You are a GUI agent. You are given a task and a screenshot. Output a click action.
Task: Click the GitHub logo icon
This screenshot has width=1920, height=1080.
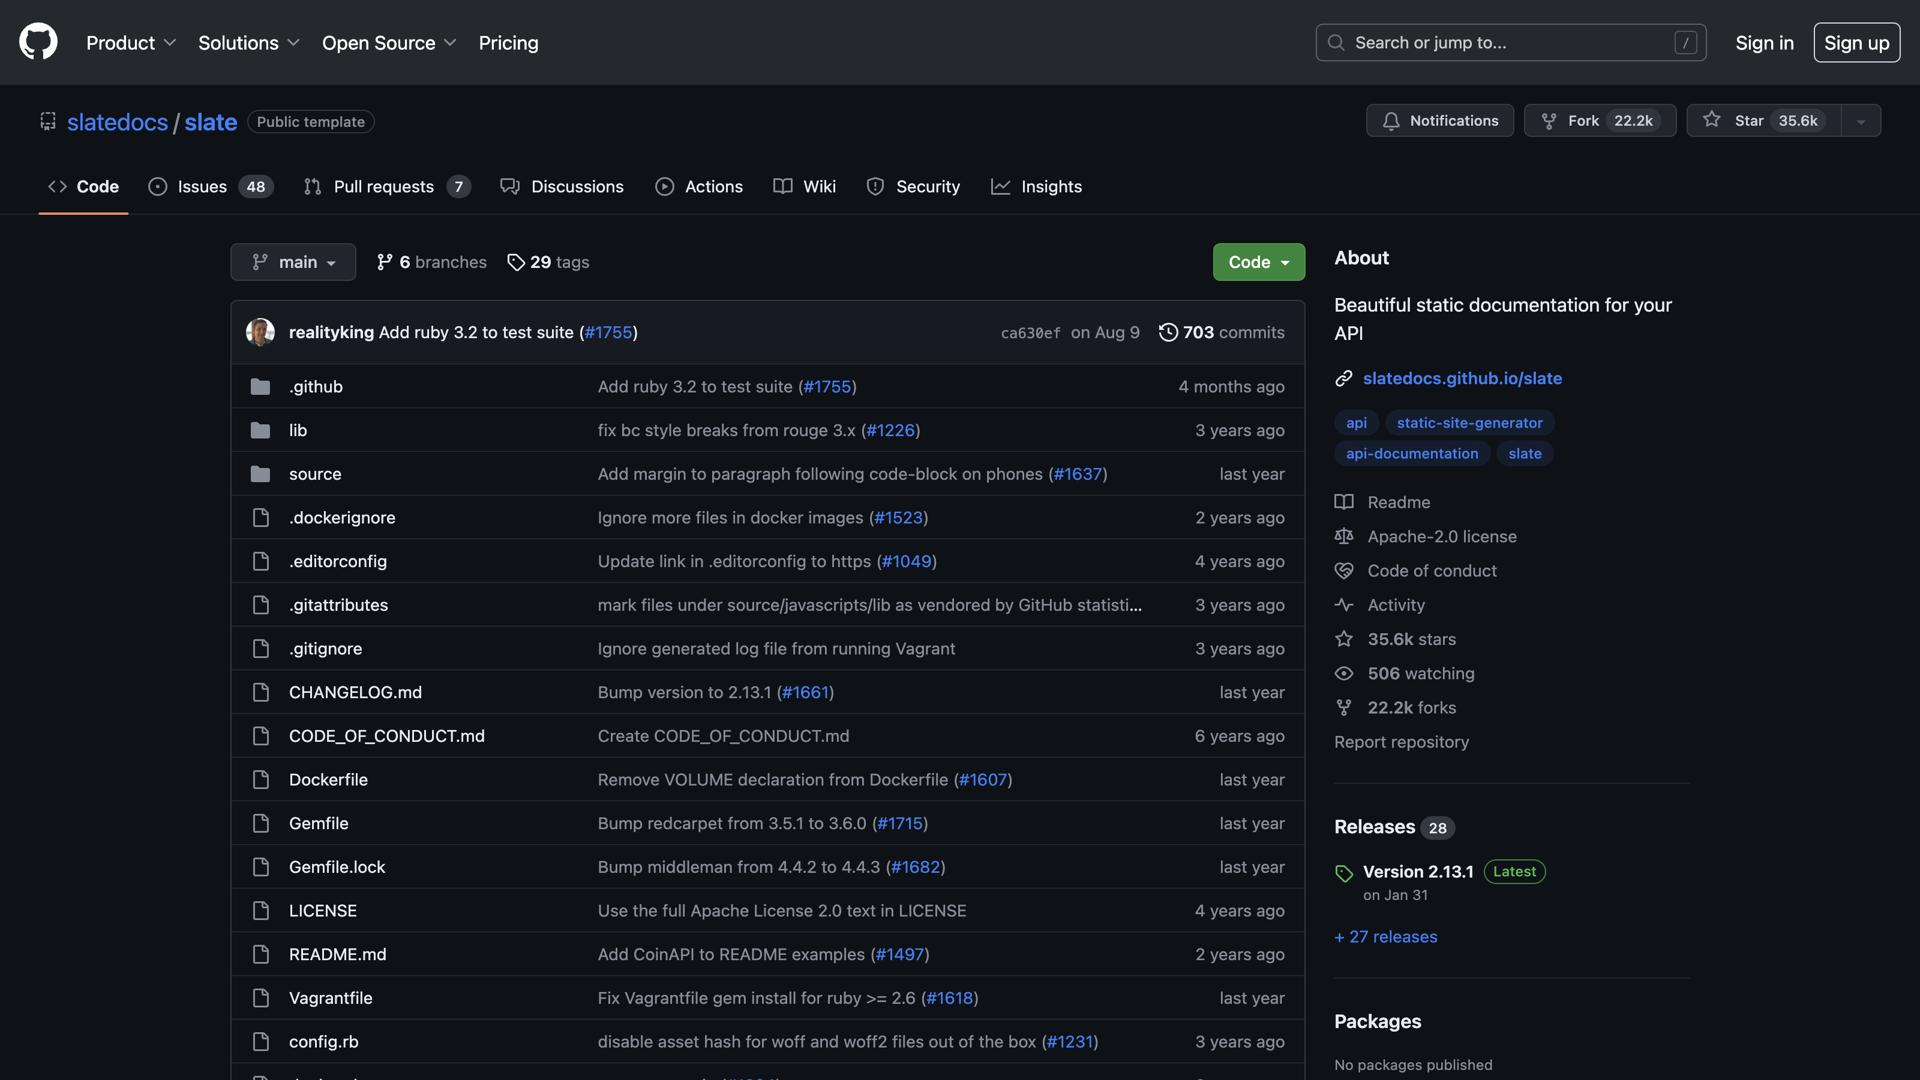(x=38, y=42)
